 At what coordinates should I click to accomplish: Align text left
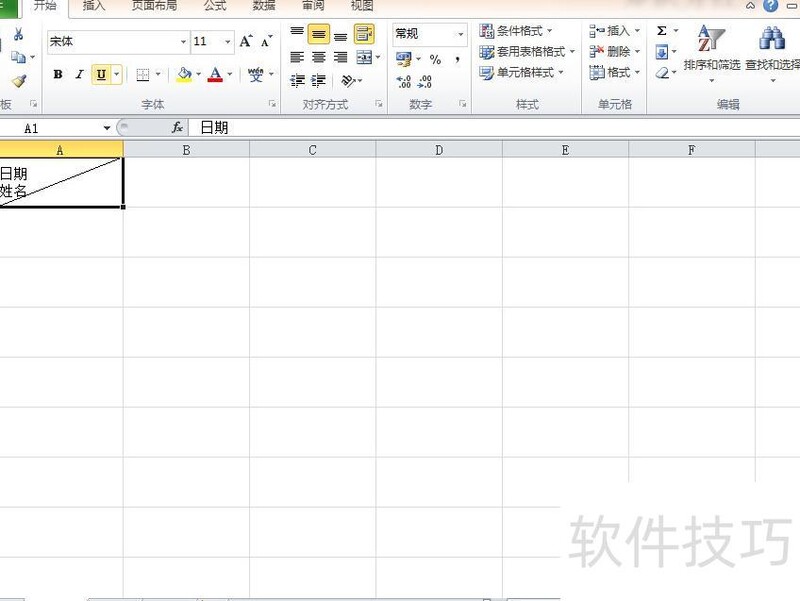pos(297,57)
